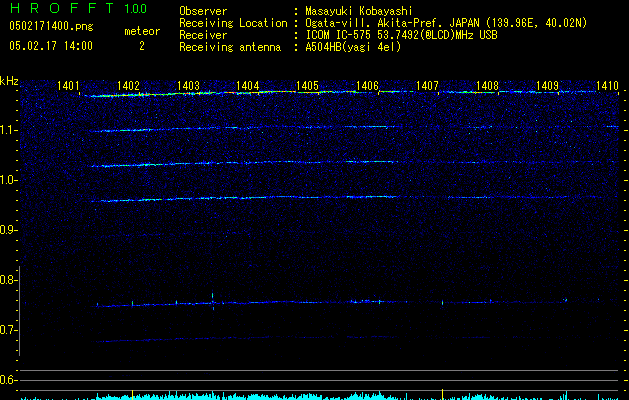Click the 1402 time marker
629x400 pixels.
[128, 86]
